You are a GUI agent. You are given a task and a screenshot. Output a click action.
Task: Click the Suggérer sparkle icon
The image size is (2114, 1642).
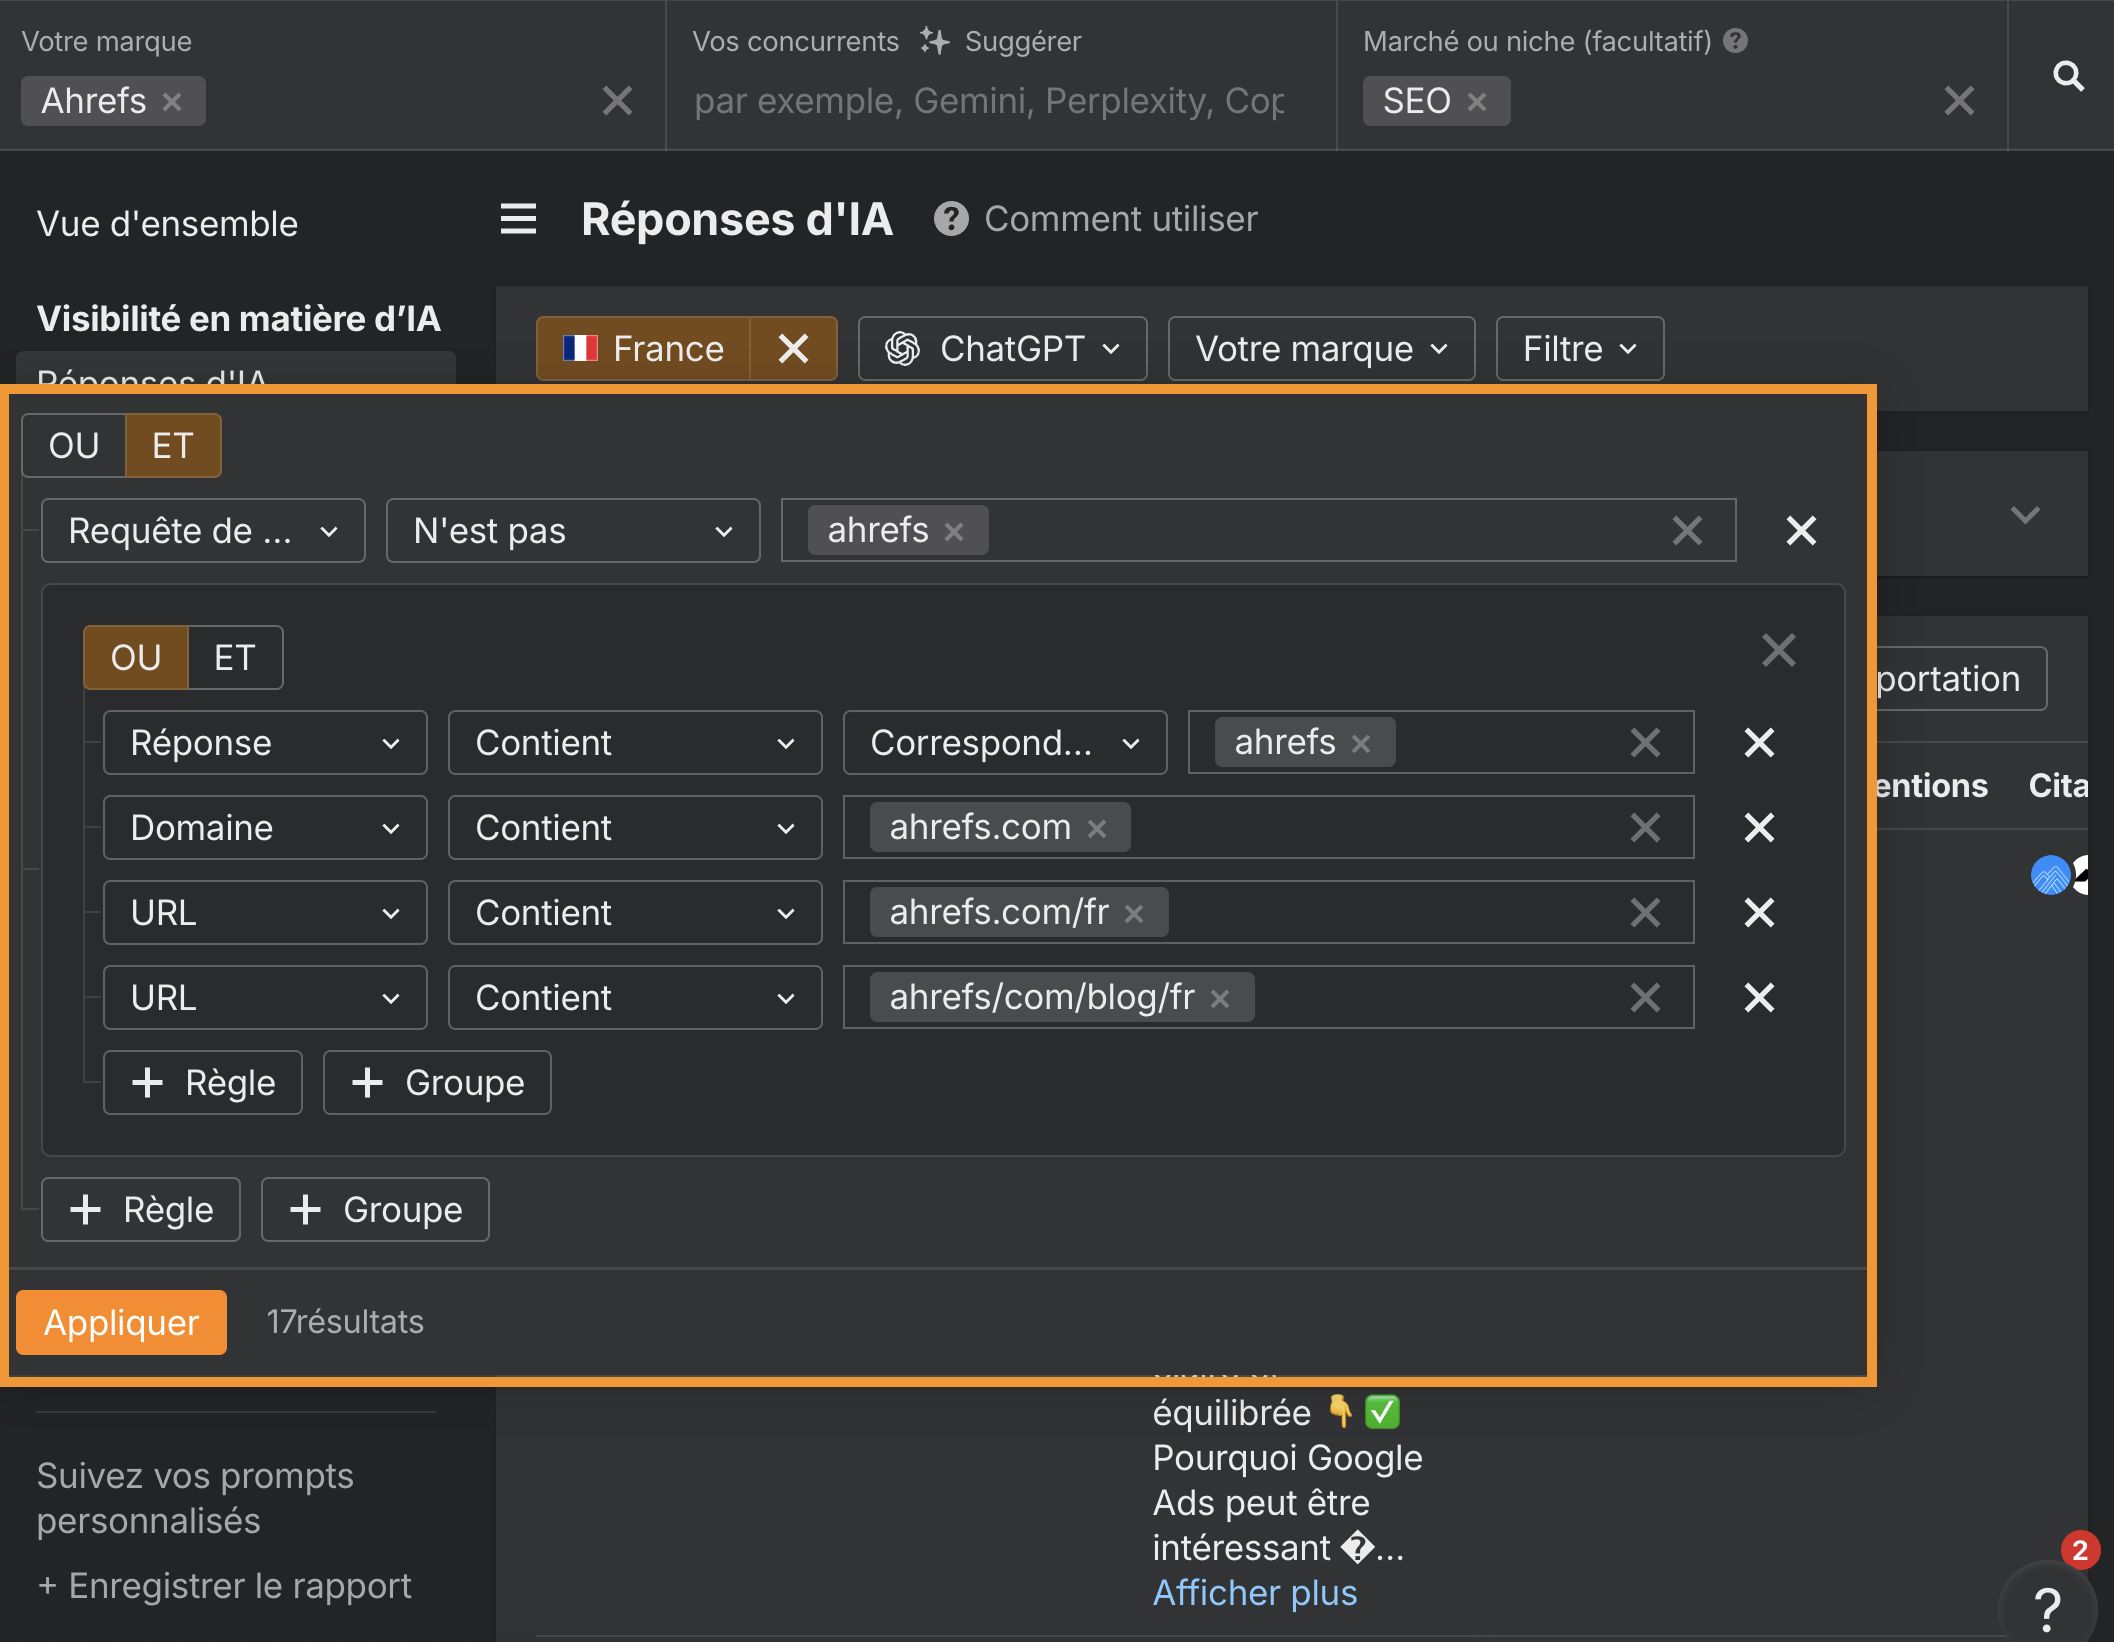pos(934,41)
